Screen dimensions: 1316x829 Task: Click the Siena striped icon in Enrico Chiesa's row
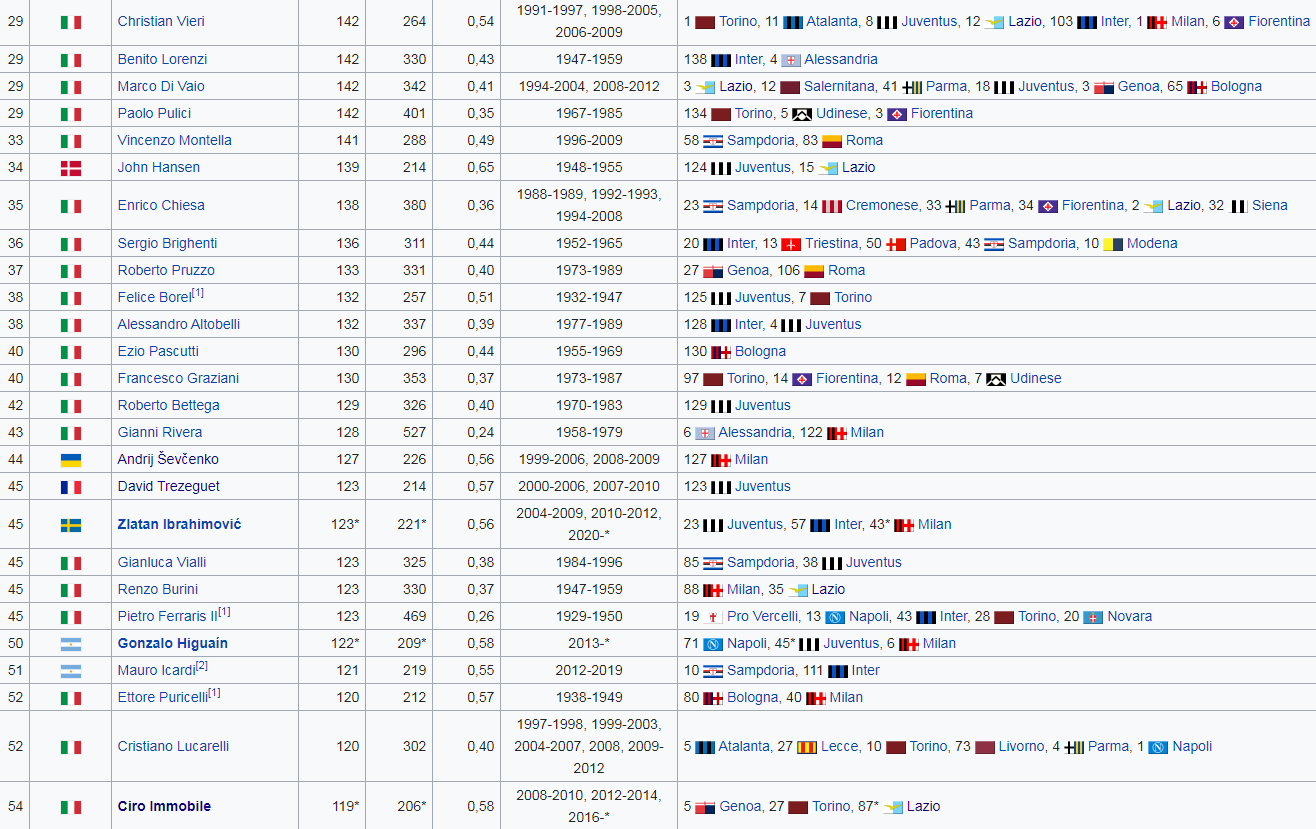coord(1238,206)
